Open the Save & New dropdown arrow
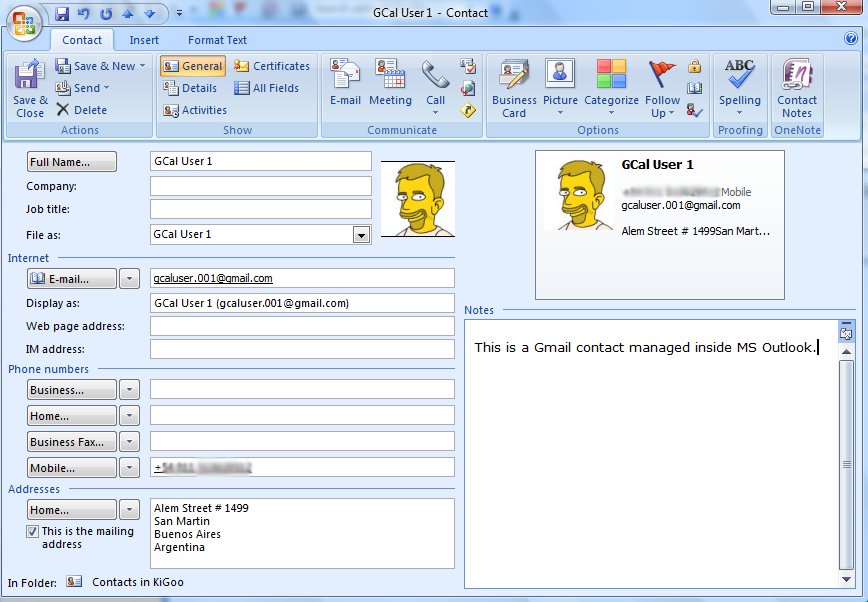The width and height of the screenshot is (868, 602). tap(143, 66)
